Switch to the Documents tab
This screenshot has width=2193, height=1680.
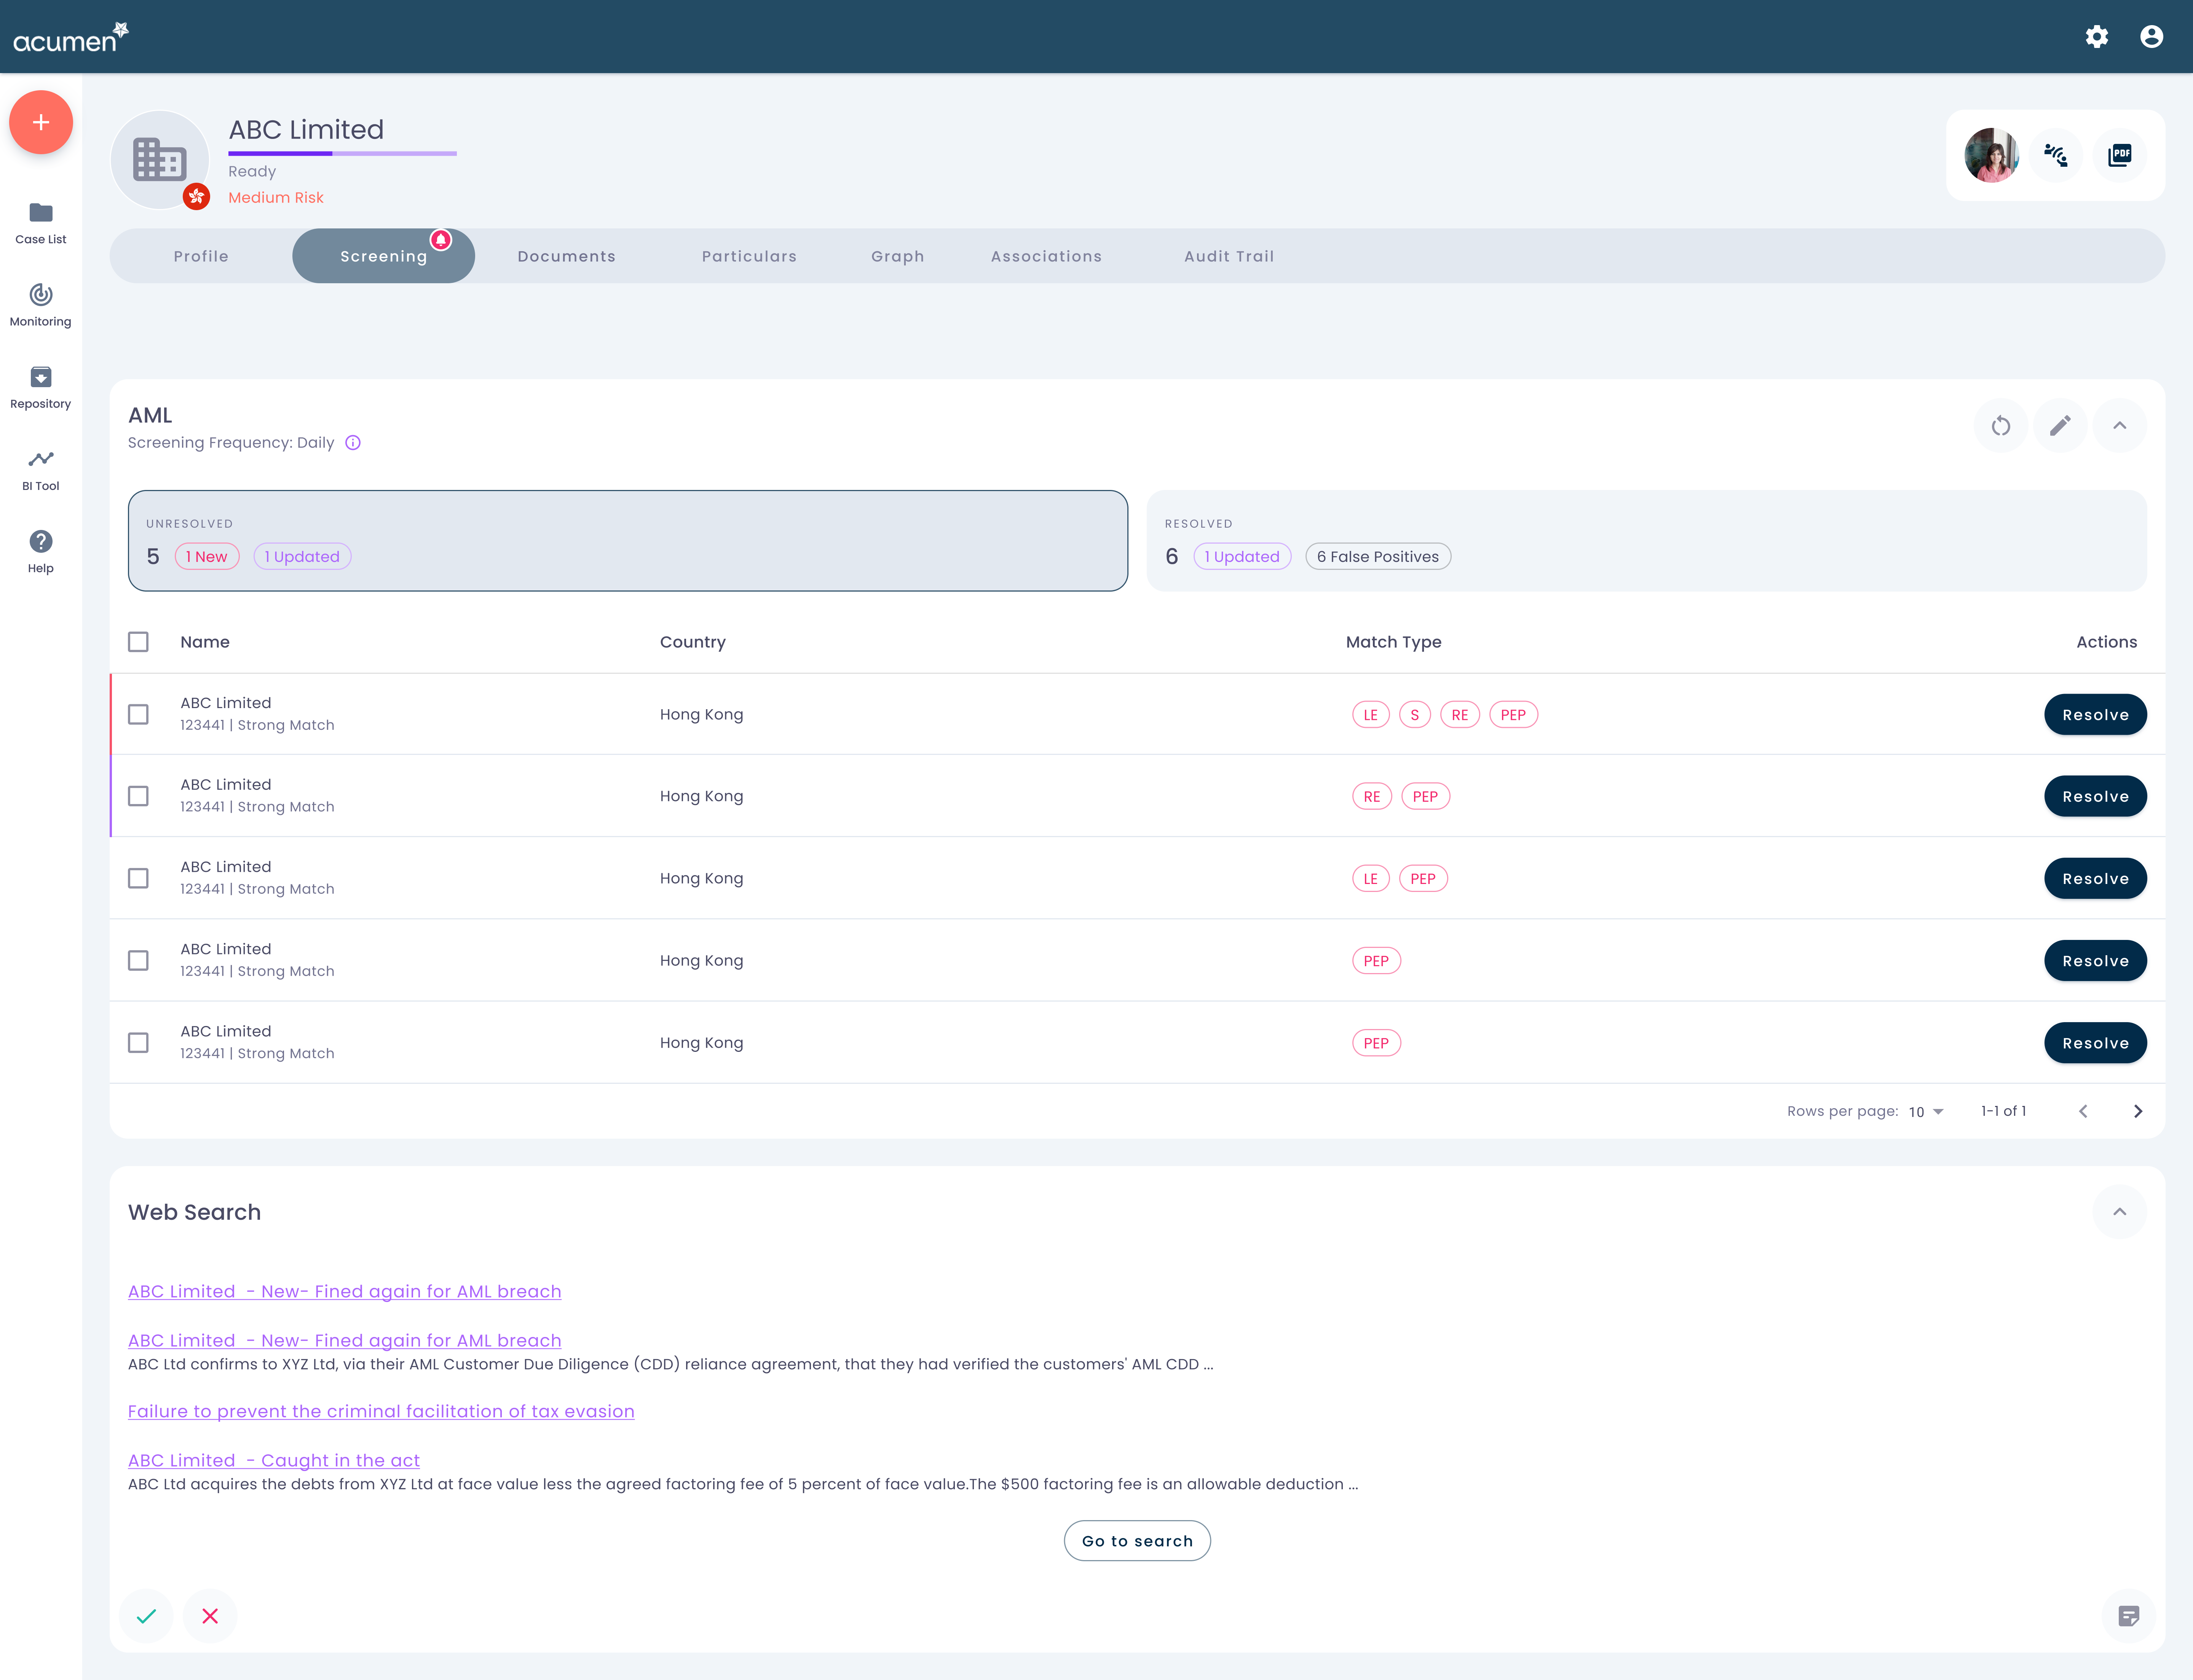tap(566, 256)
